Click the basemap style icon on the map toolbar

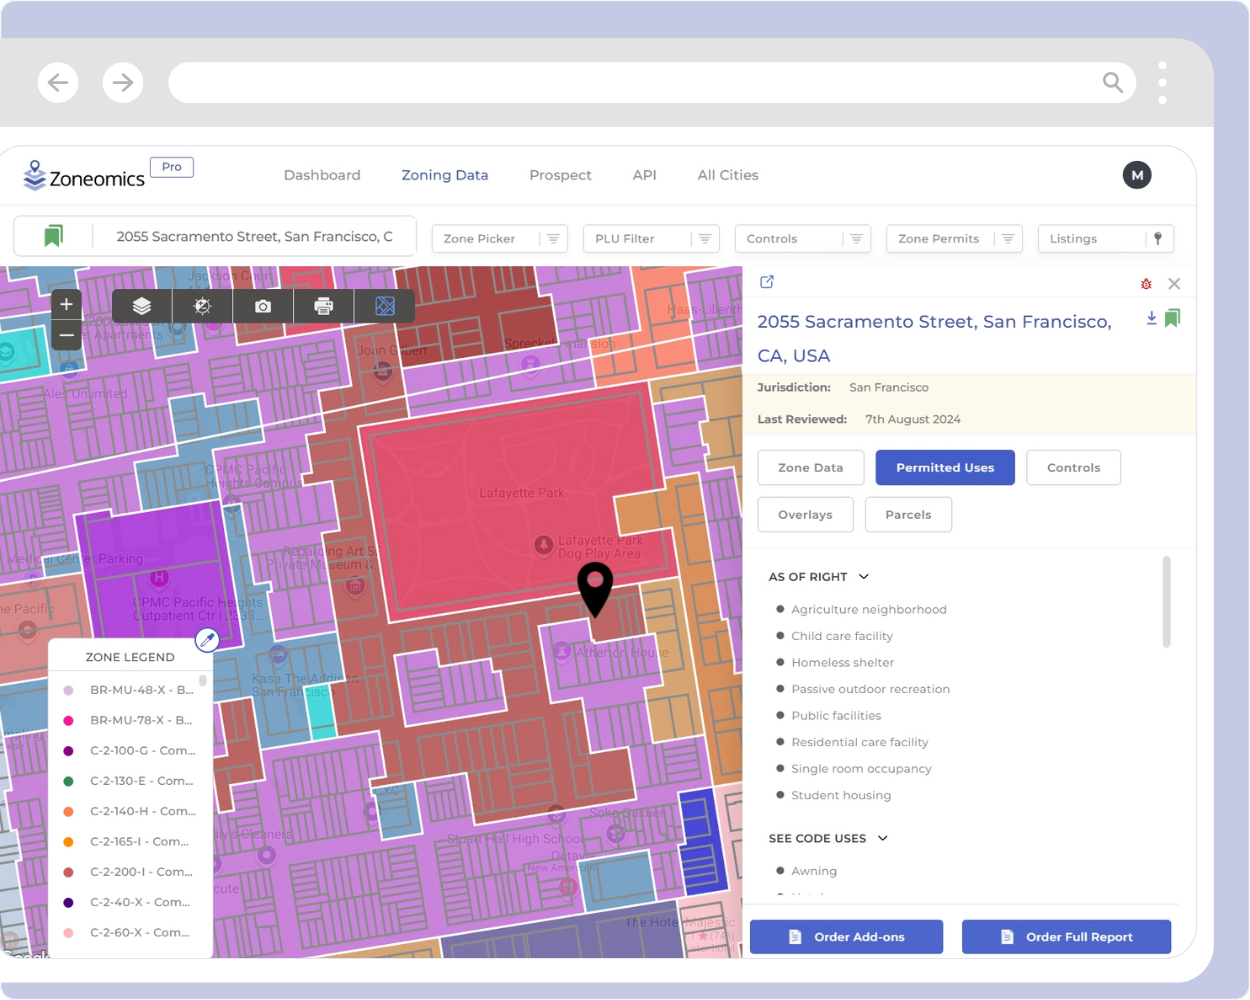pyautogui.click(x=385, y=306)
